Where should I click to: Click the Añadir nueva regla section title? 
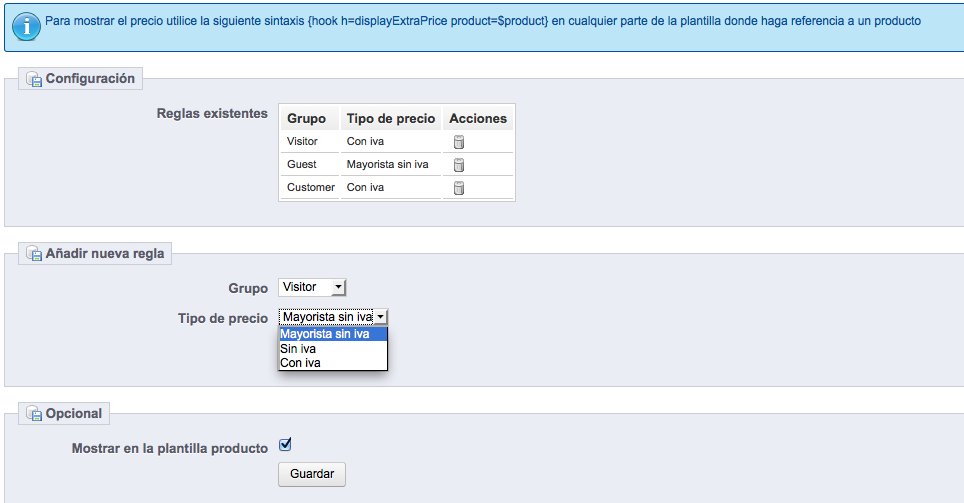pyautogui.click(x=105, y=253)
